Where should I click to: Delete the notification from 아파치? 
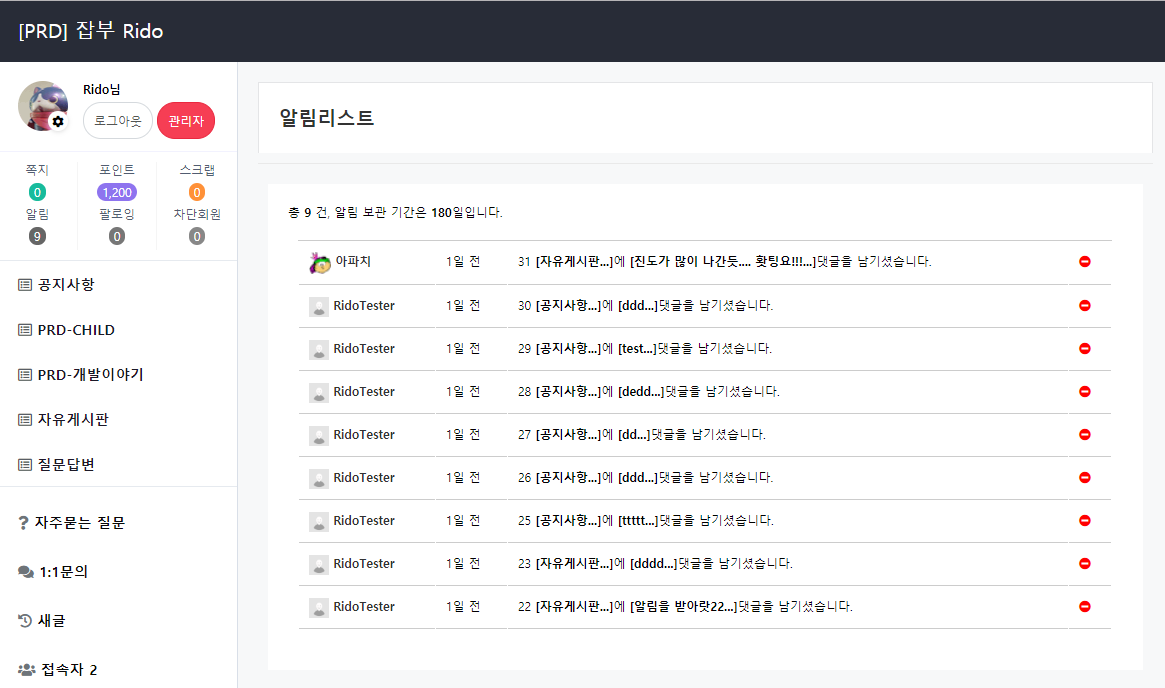[x=1085, y=262]
